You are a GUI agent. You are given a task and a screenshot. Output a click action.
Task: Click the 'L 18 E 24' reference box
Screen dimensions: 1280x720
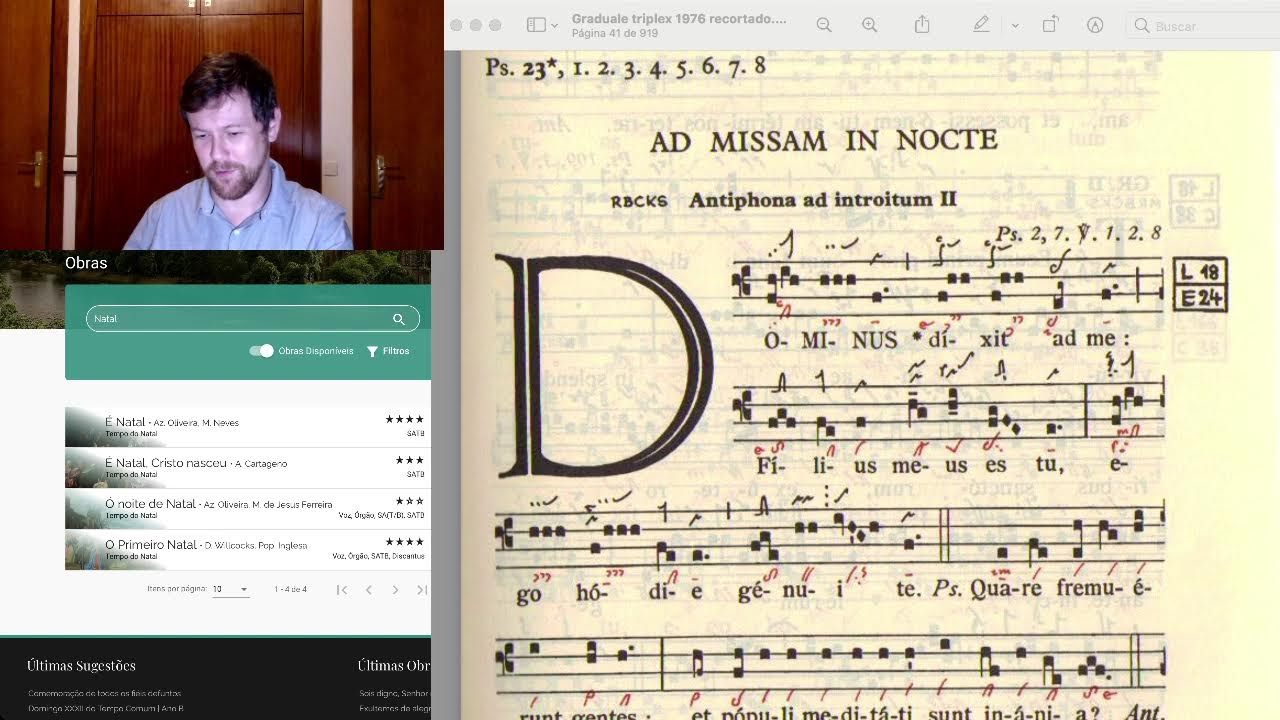(1200, 285)
